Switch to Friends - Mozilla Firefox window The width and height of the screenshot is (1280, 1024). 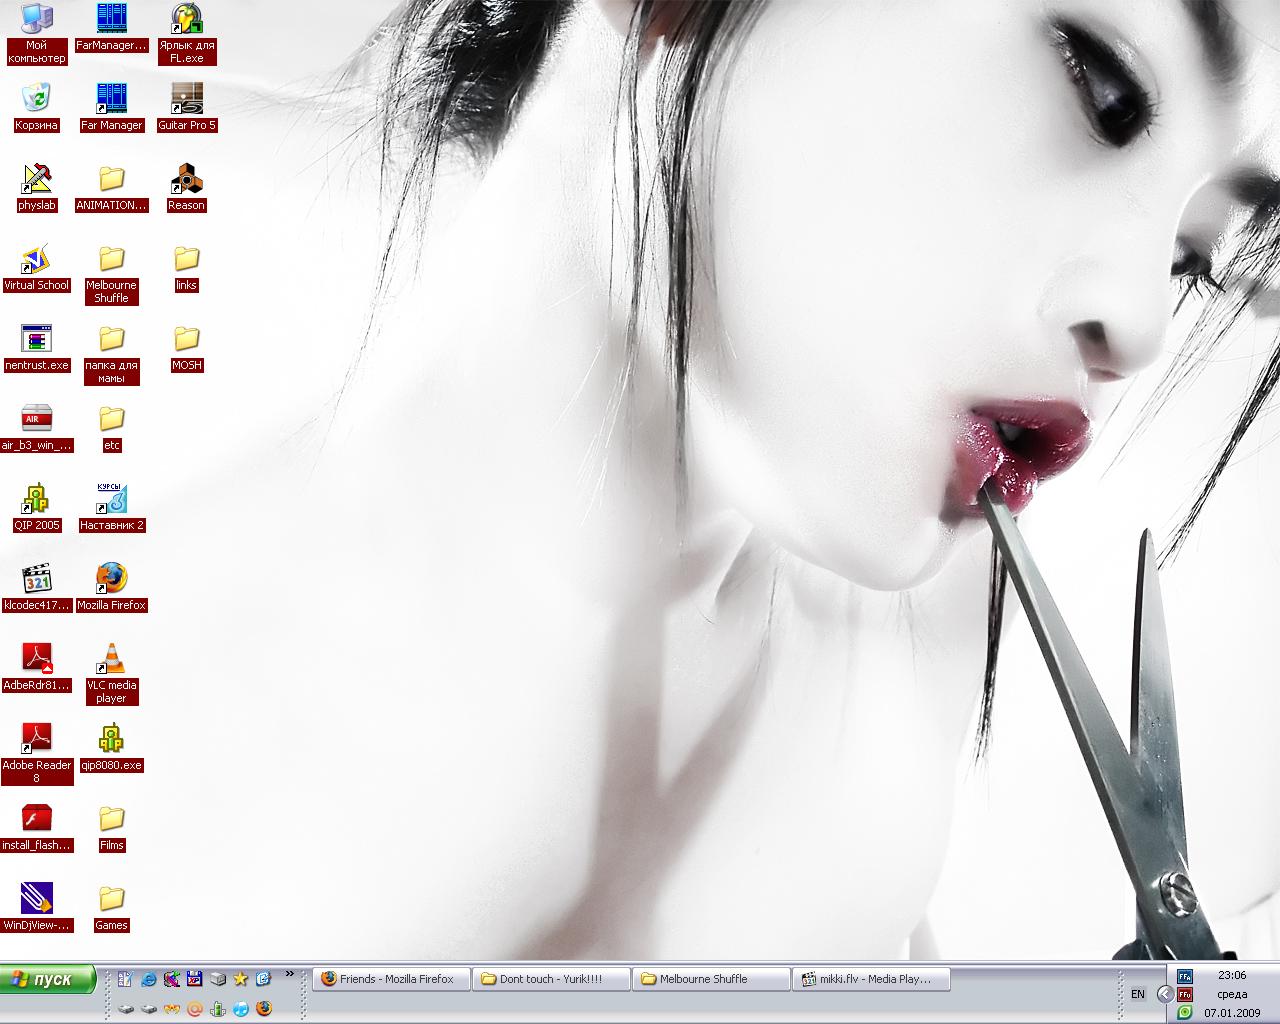391,979
